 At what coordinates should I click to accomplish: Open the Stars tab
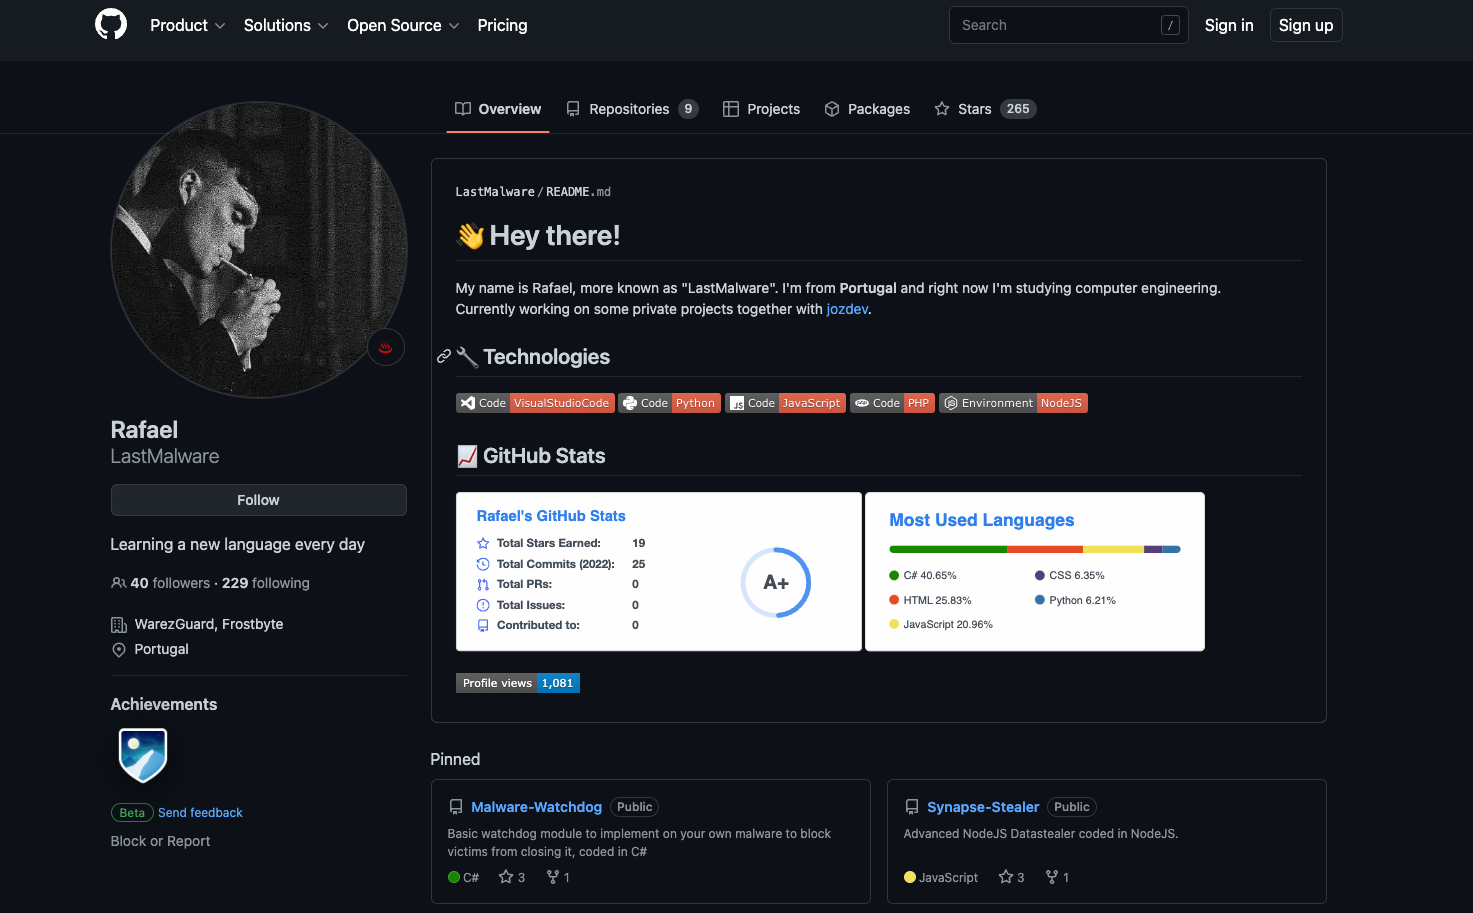tap(985, 109)
